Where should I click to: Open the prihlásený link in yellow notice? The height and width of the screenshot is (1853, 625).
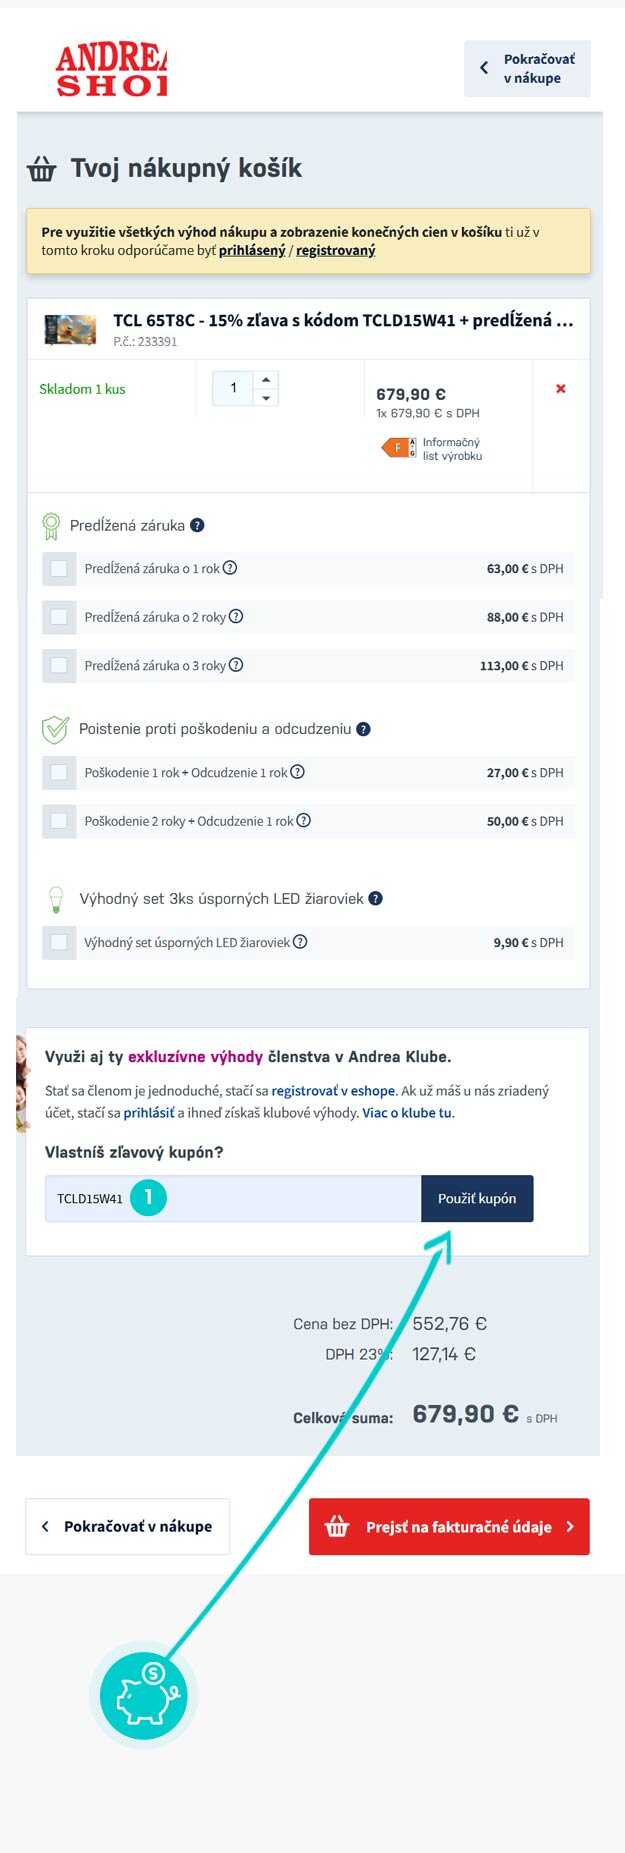tap(252, 250)
